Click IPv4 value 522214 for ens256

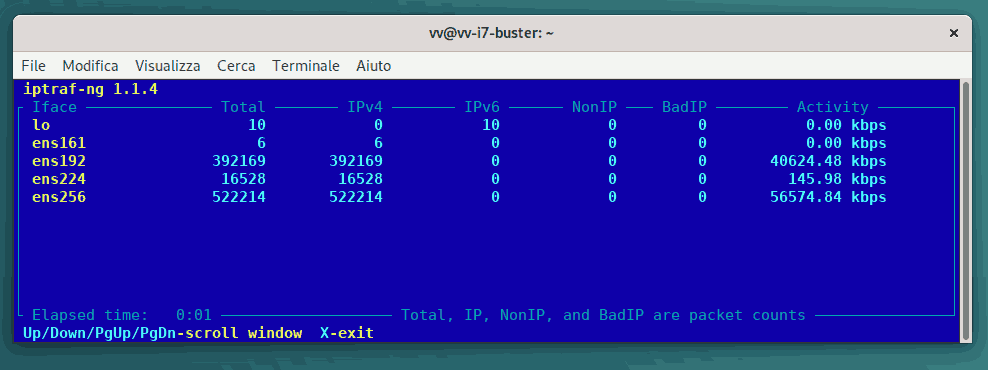pyautogui.click(x=356, y=197)
